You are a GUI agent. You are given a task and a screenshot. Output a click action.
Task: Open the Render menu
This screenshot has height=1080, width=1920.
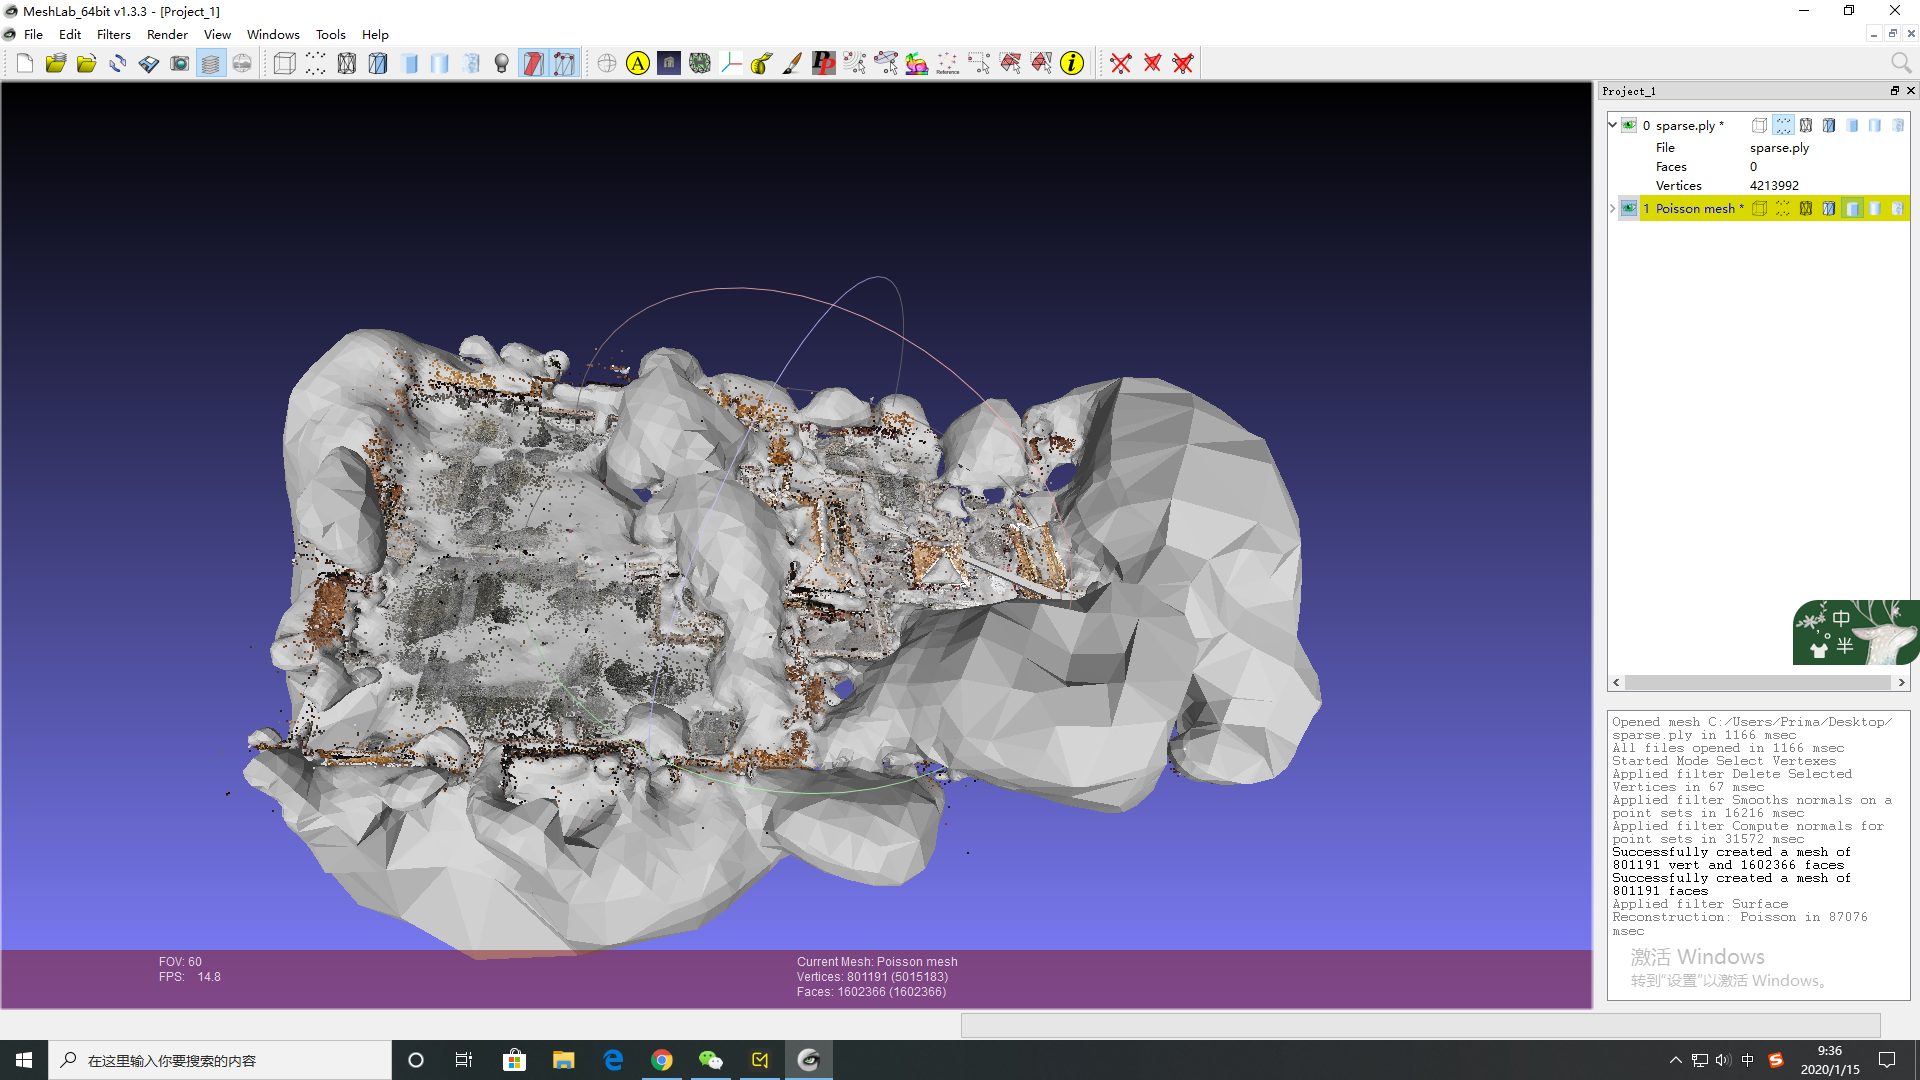coord(167,34)
